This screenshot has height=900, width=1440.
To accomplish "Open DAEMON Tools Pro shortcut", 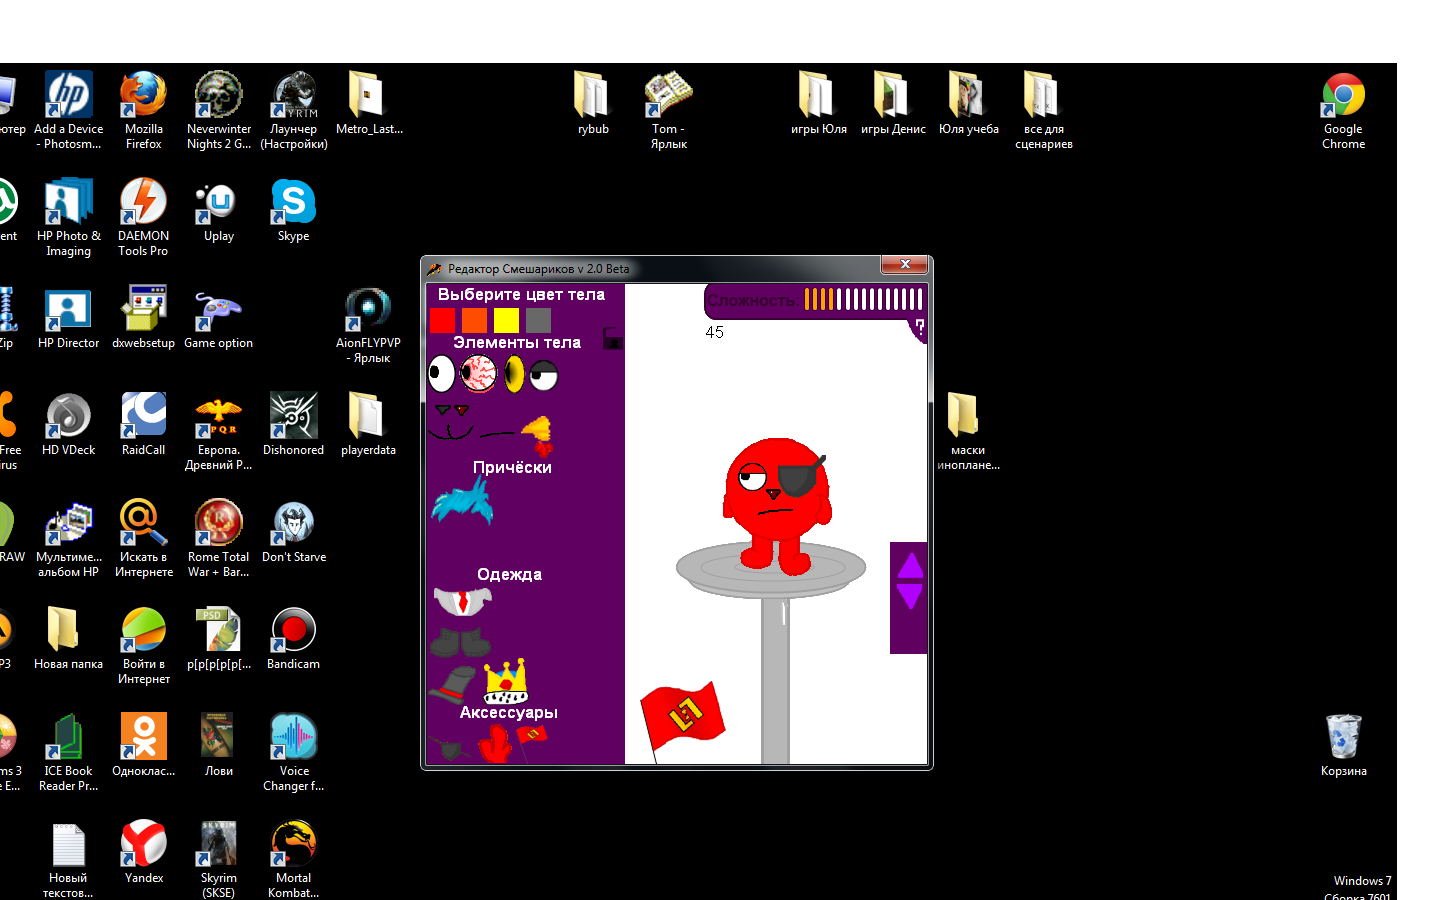I will pyautogui.click(x=143, y=217).
